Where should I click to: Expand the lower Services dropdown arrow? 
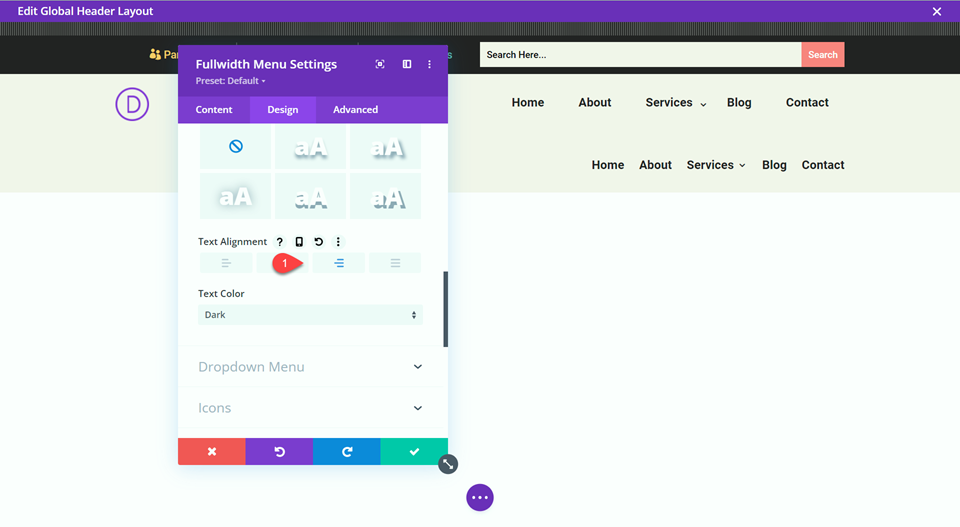(x=742, y=166)
